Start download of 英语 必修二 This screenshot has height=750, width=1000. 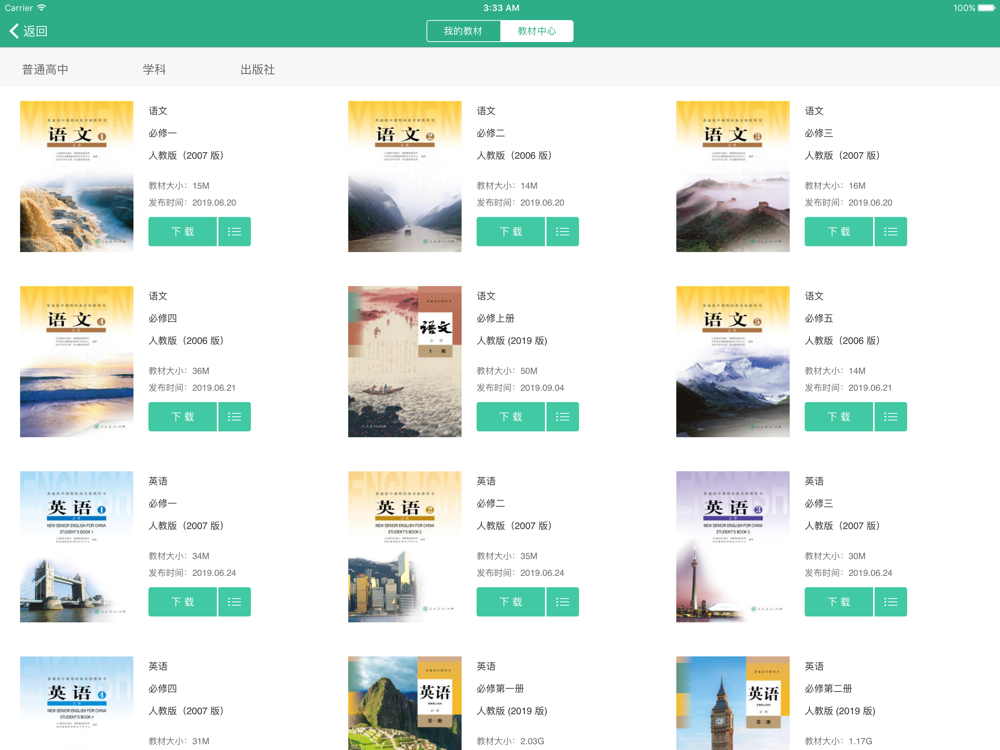pyautogui.click(x=511, y=601)
